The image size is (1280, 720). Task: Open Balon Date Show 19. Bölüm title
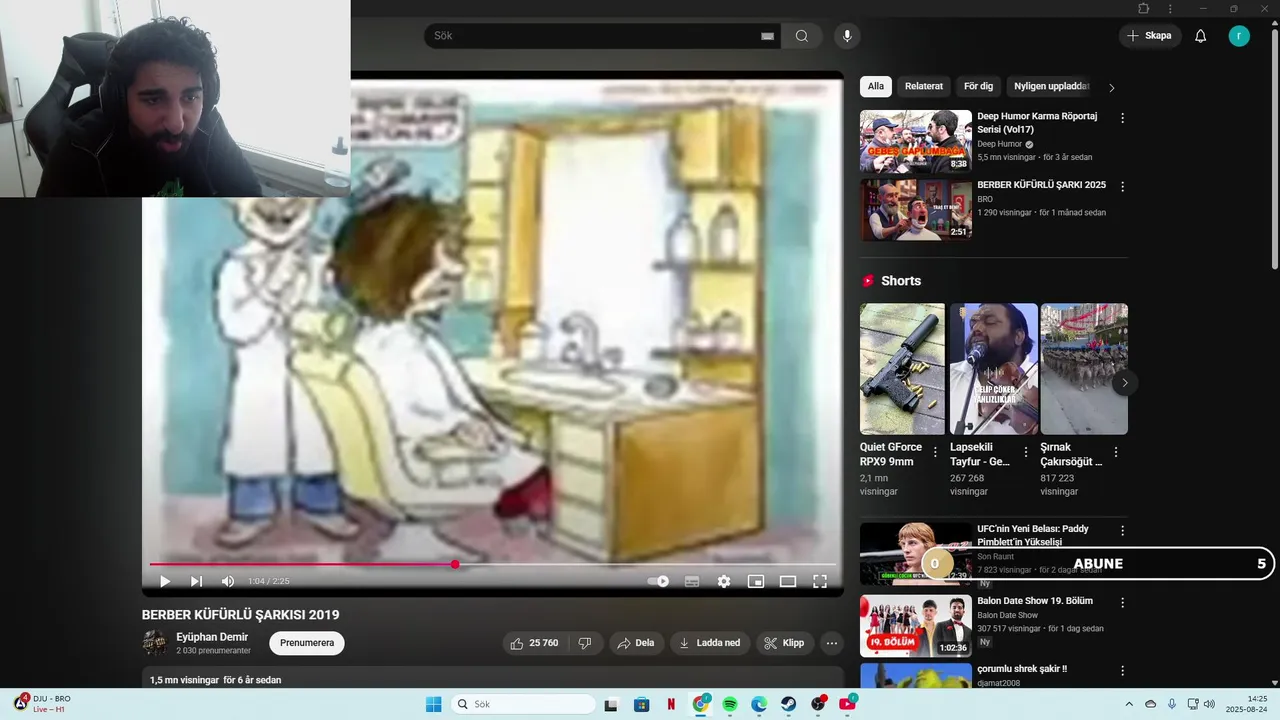pos(1035,601)
